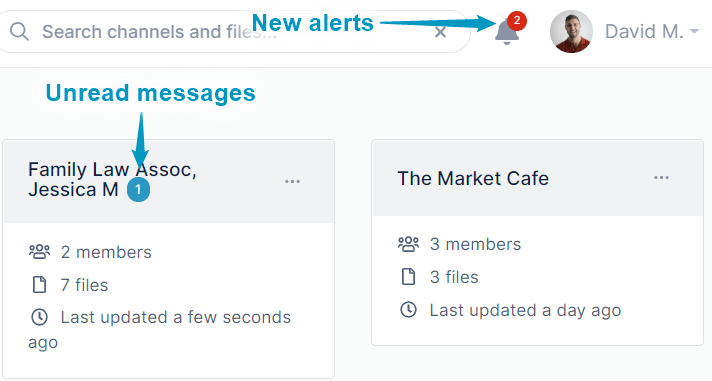712x381 pixels.
Task: Open The Market Cafe options menu
Action: click(661, 178)
